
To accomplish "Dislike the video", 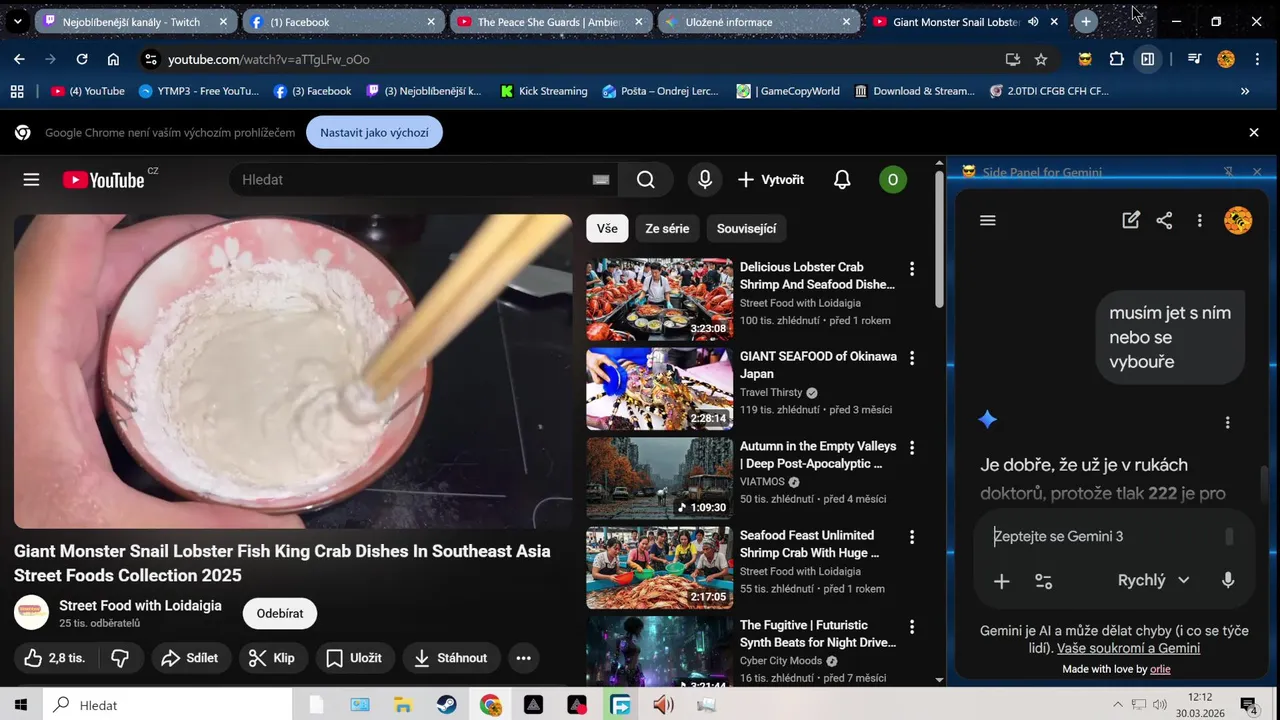I will point(120,658).
